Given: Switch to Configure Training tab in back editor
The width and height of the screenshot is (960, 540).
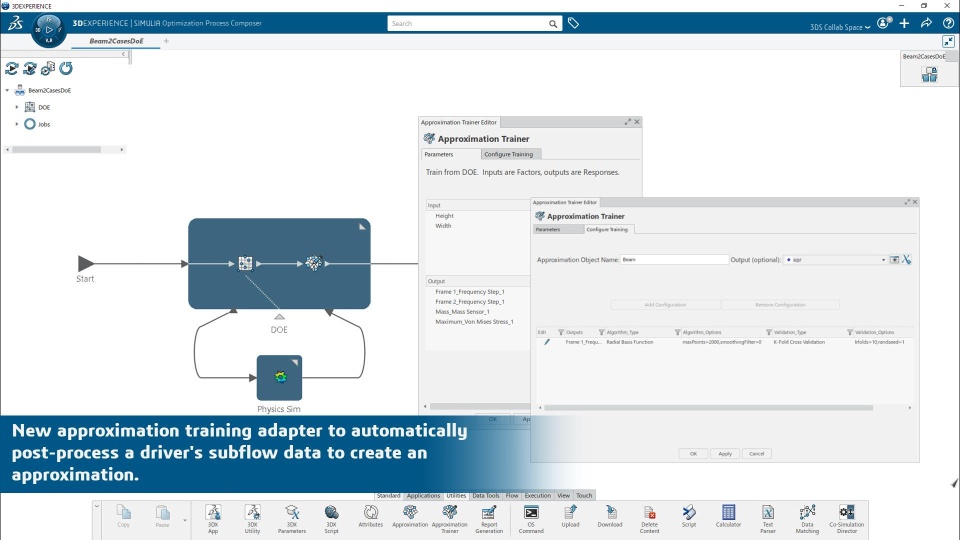Looking at the screenshot, I should (509, 154).
